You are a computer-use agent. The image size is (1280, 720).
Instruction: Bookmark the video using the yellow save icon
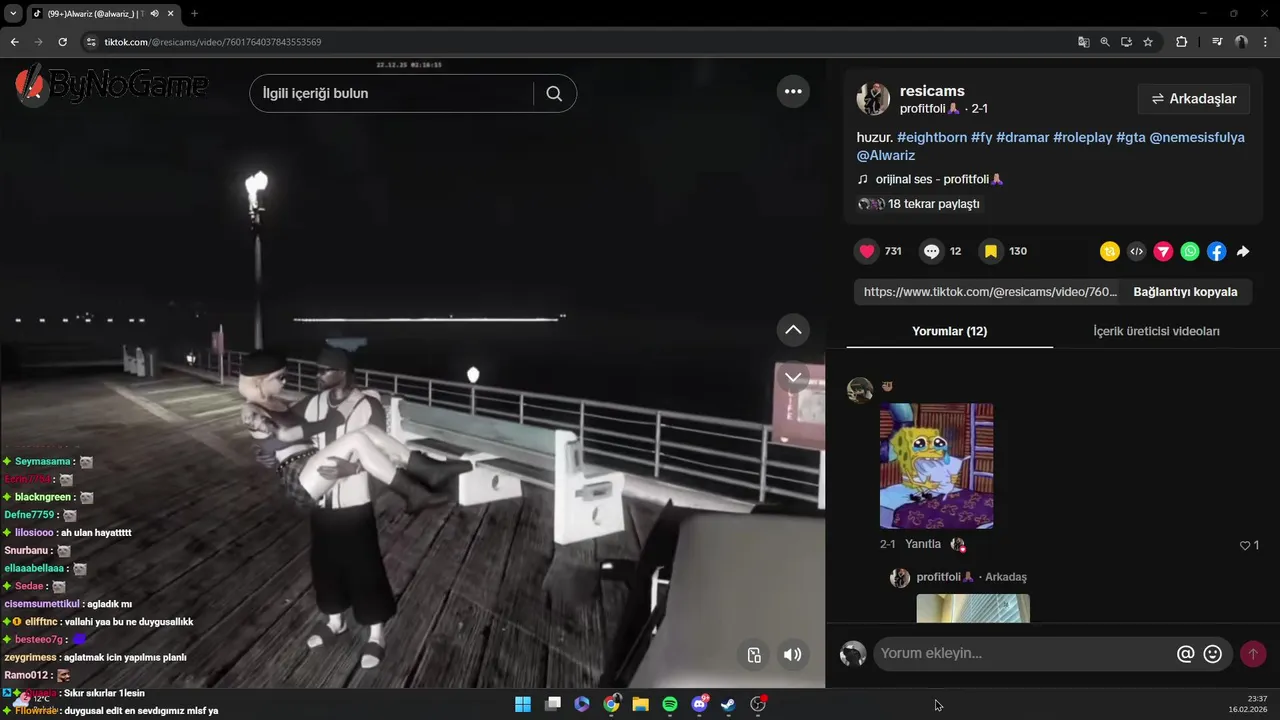coord(990,251)
